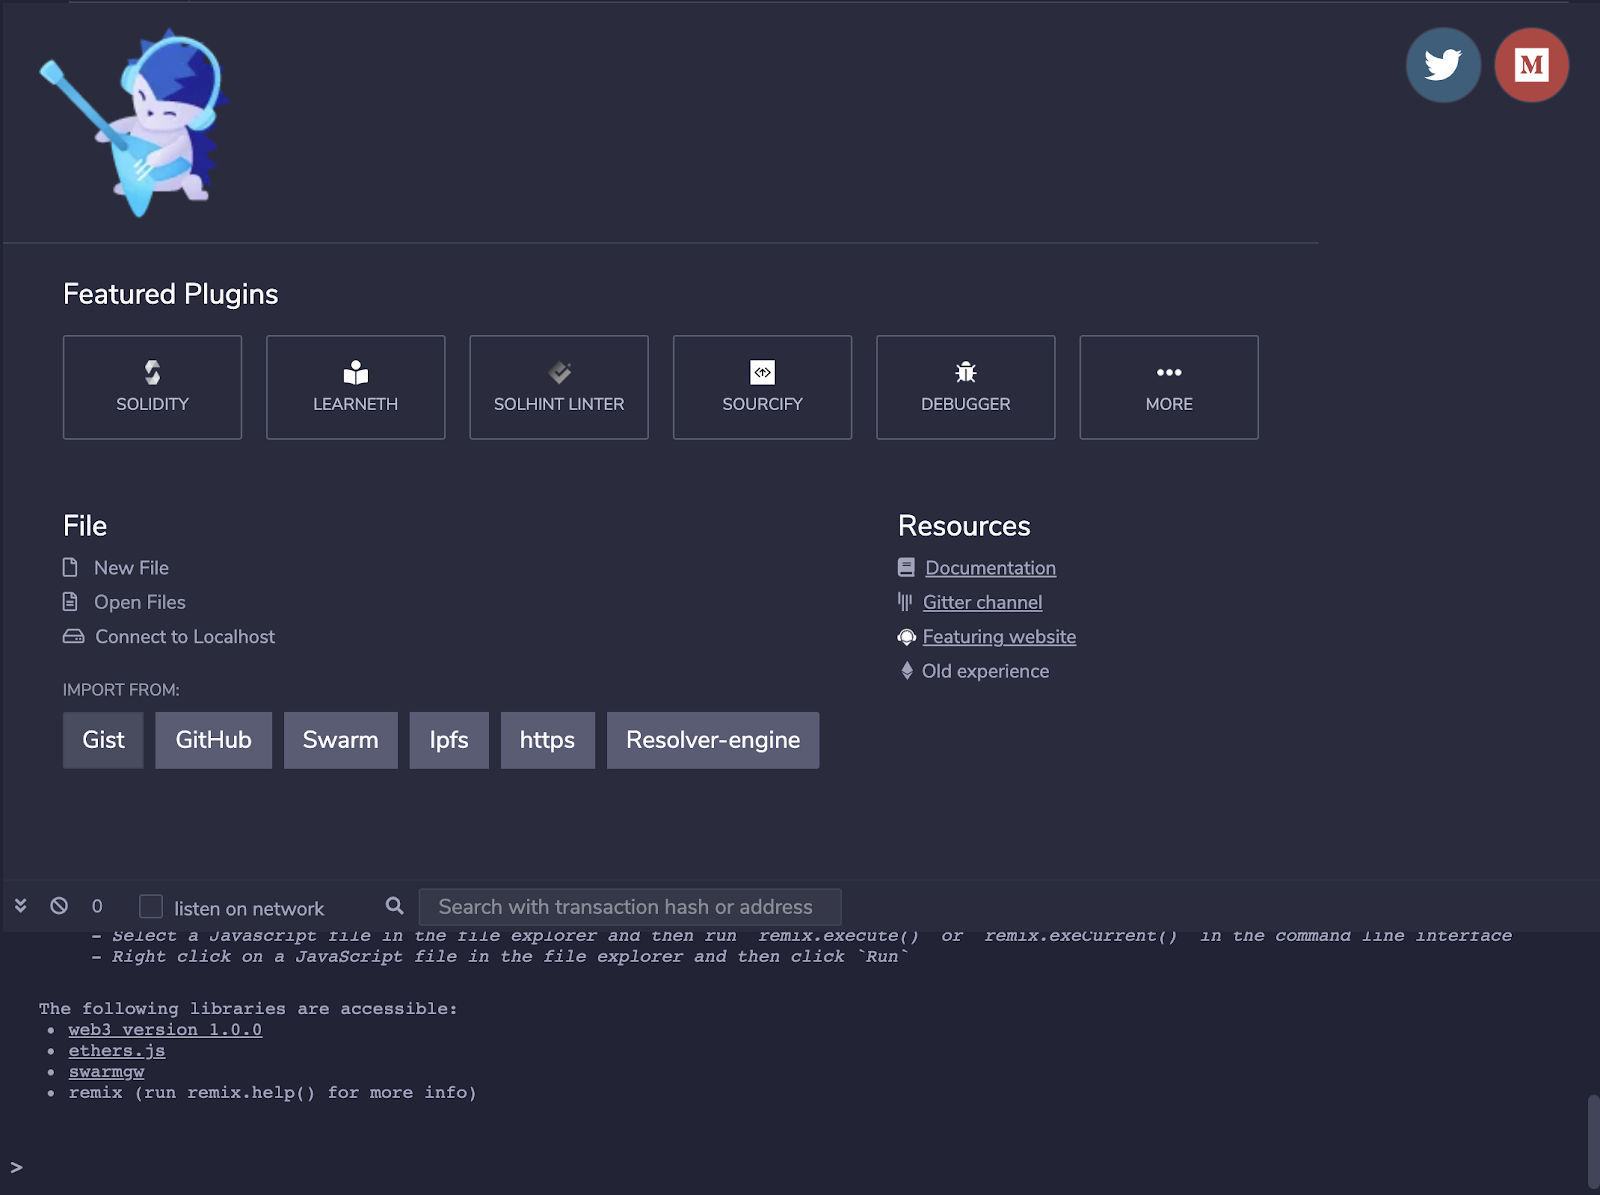Click the Open Files page icon
The width and height of the screenshot is (1600, 1195).
[70, 602]
